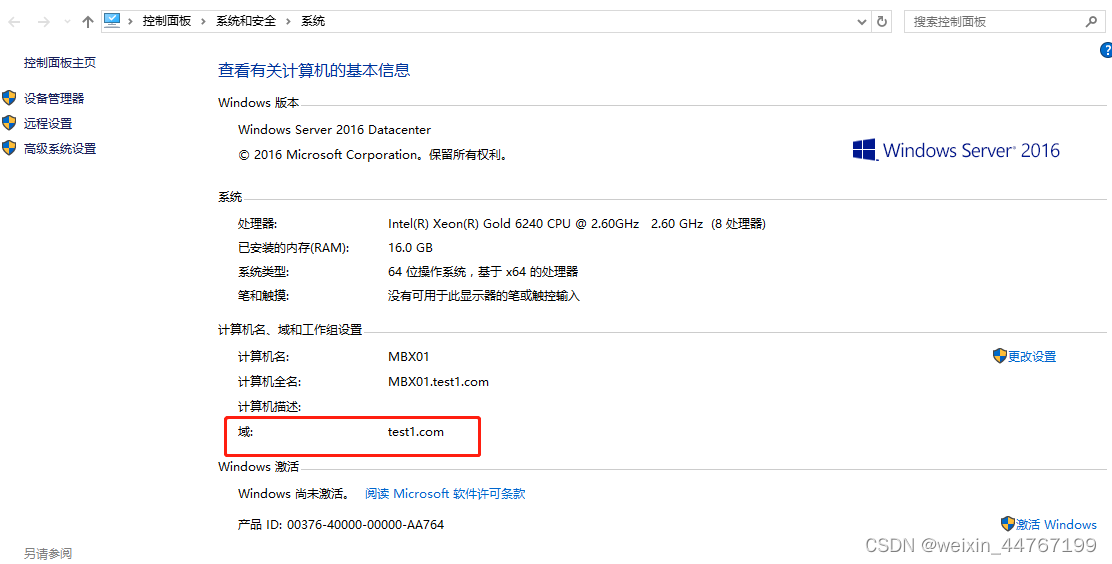Click the 16.0 GB memory value

pyautogui.click(x=410, y=248)
